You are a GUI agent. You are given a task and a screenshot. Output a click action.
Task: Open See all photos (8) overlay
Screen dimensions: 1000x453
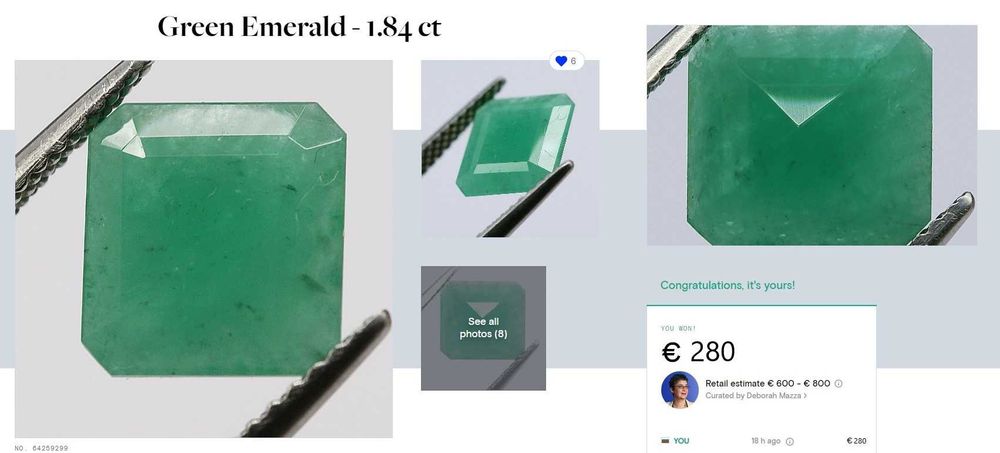483,328
